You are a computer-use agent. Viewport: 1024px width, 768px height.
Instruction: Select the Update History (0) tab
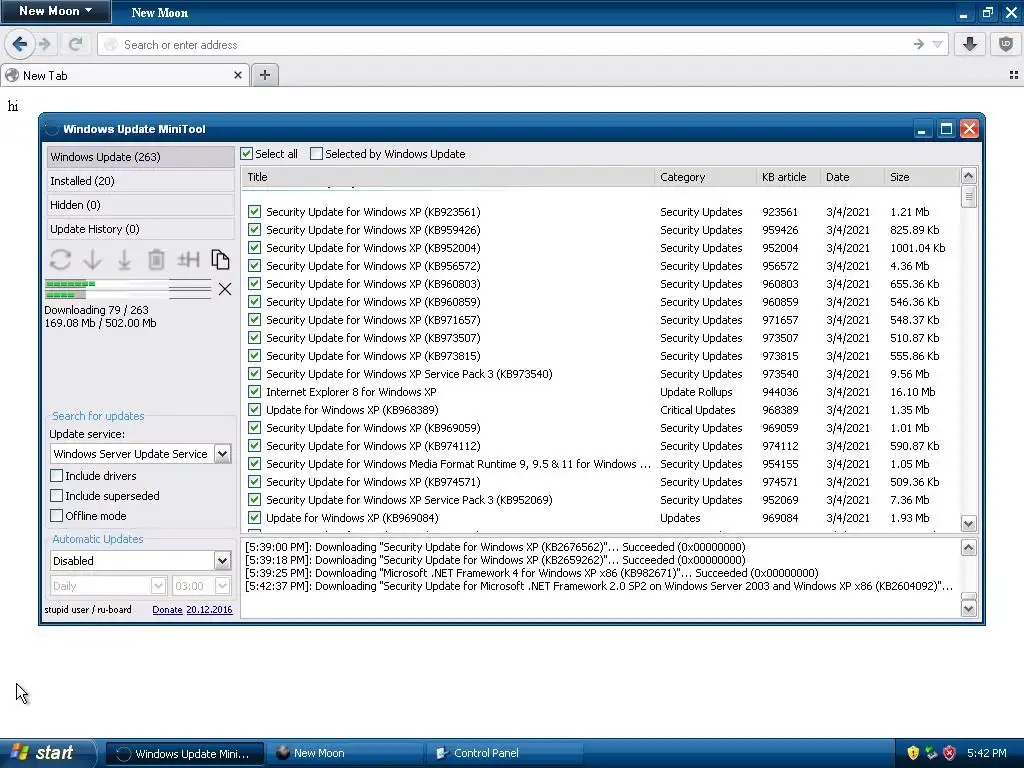(x=140, y=229)
